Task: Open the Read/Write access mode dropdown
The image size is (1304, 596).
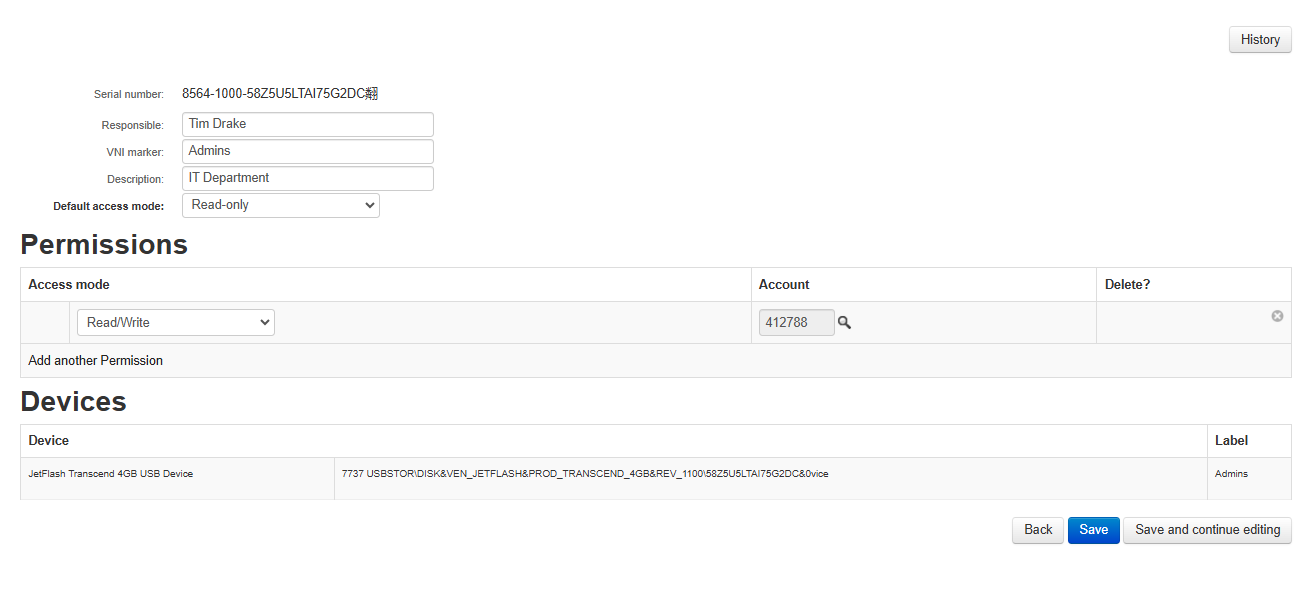Action: [175, 322]
